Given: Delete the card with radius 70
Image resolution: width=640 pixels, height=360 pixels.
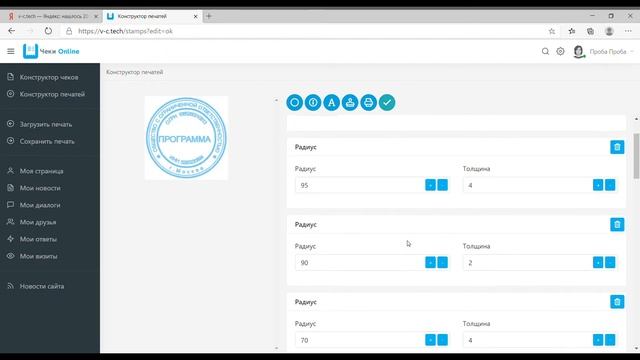Looking at the screenshot, I should tap(617, 302).
